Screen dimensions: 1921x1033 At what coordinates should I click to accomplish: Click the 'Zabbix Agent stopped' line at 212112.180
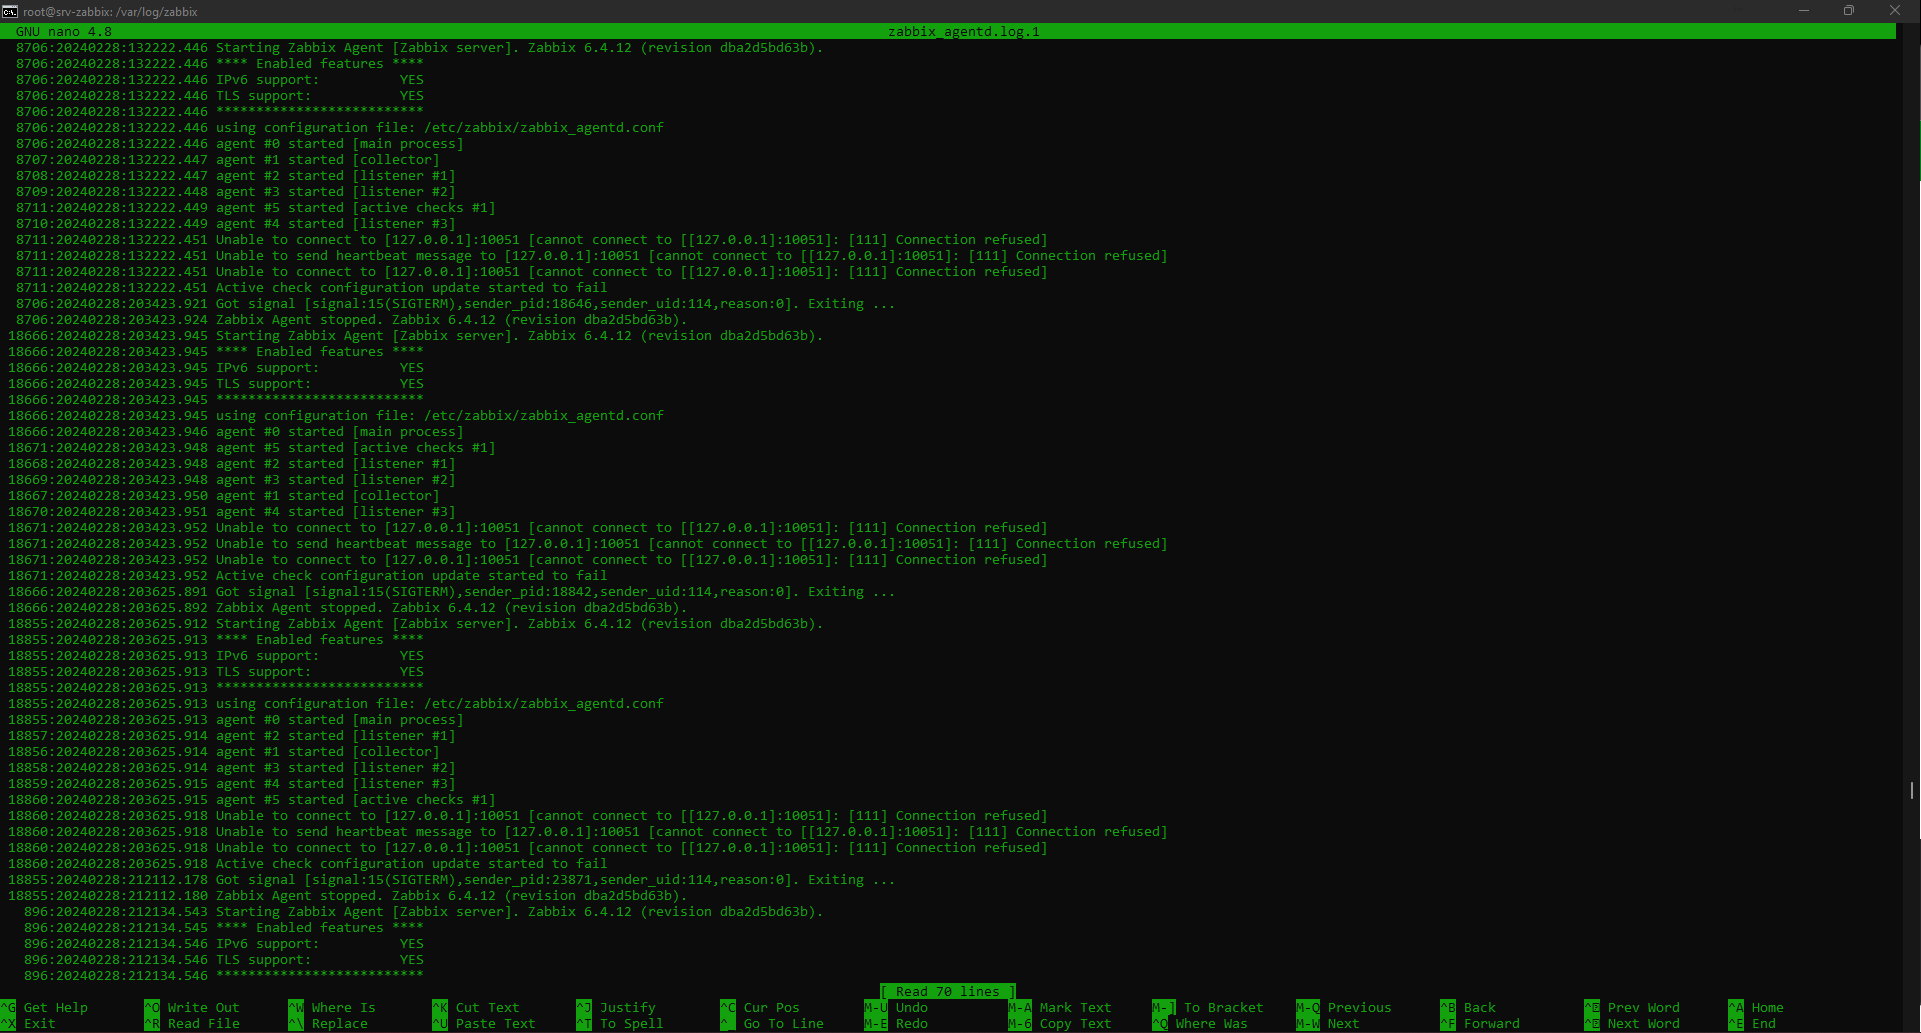click(x=348, y=896)
